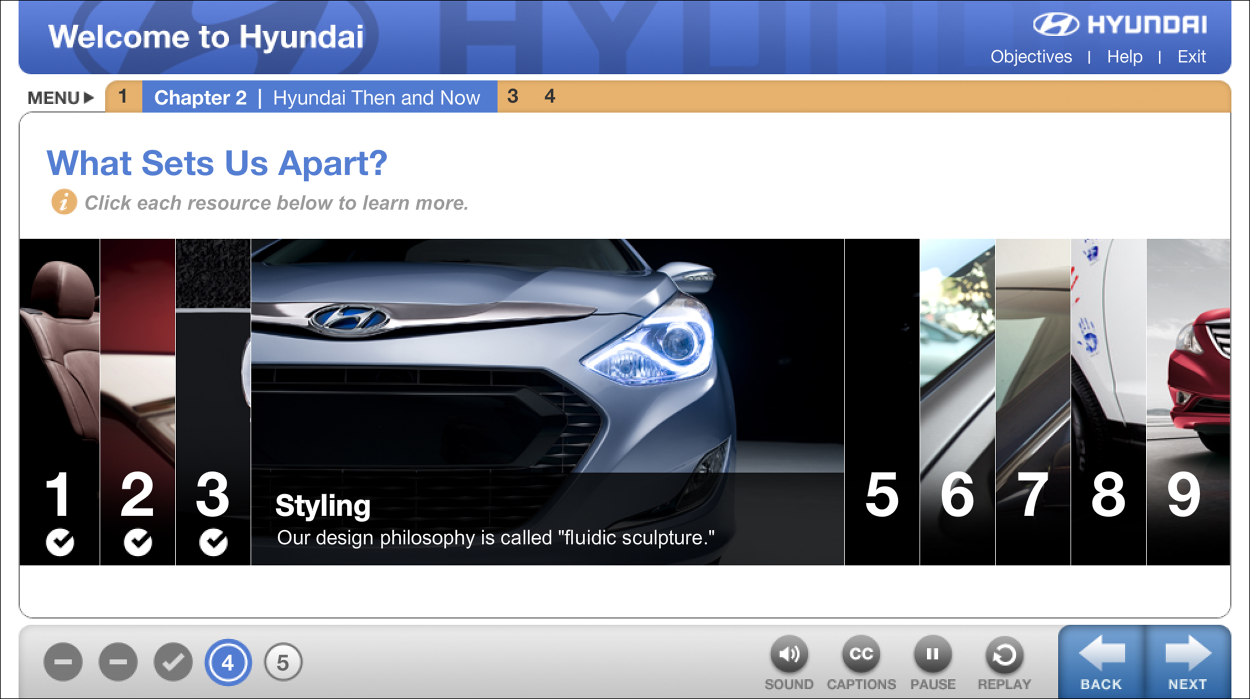This screenshot has width=1250, height=699.
Task: Turn on closed captions with CC button
Action: pyautogui.click(x=861, y=656)
